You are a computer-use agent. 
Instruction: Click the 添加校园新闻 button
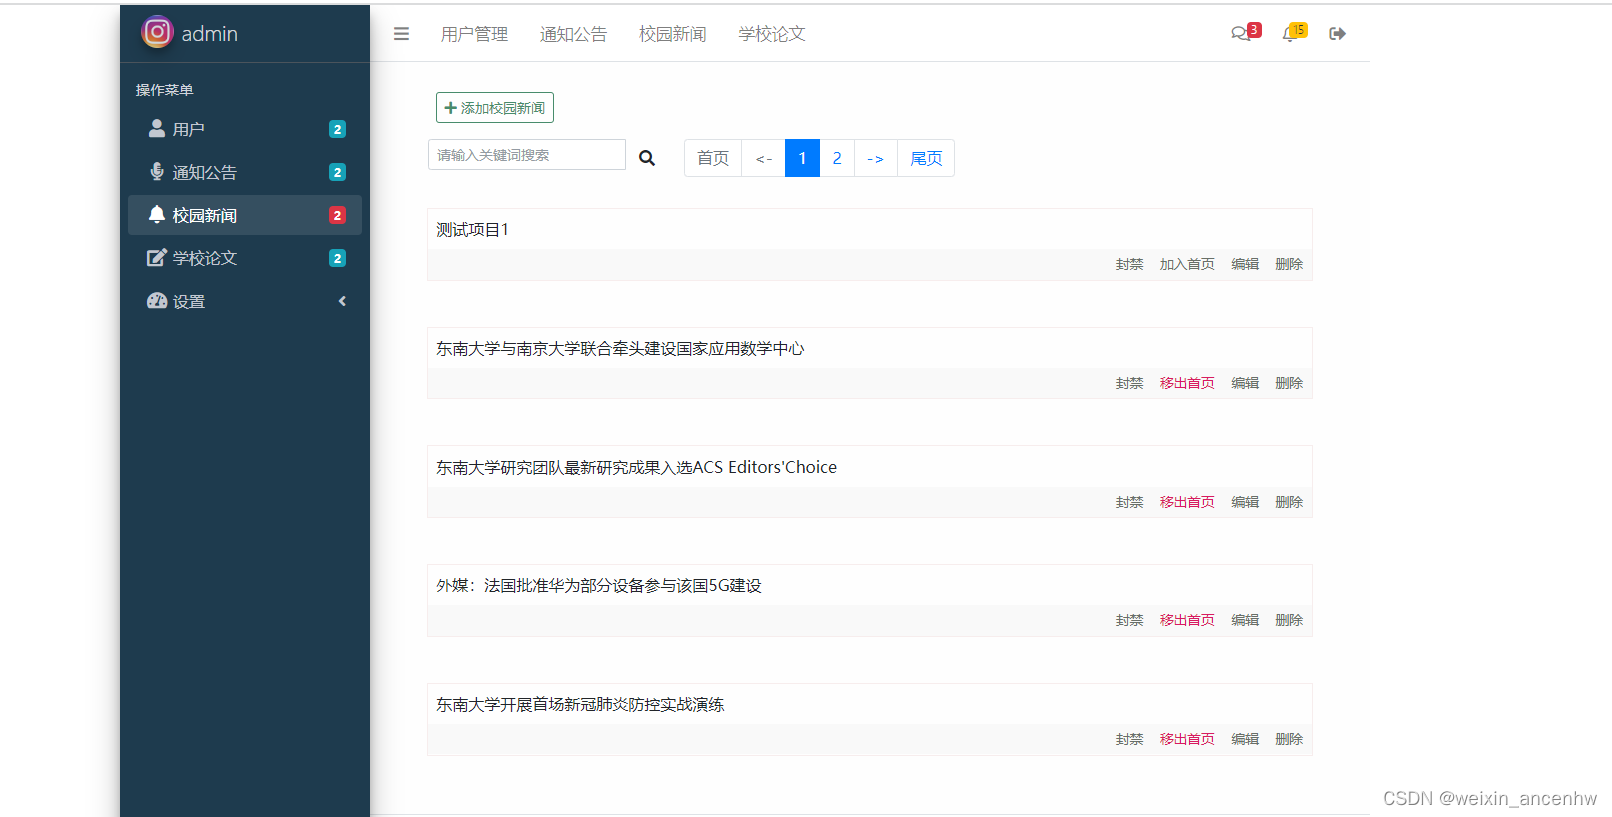(x=495, y=108)
